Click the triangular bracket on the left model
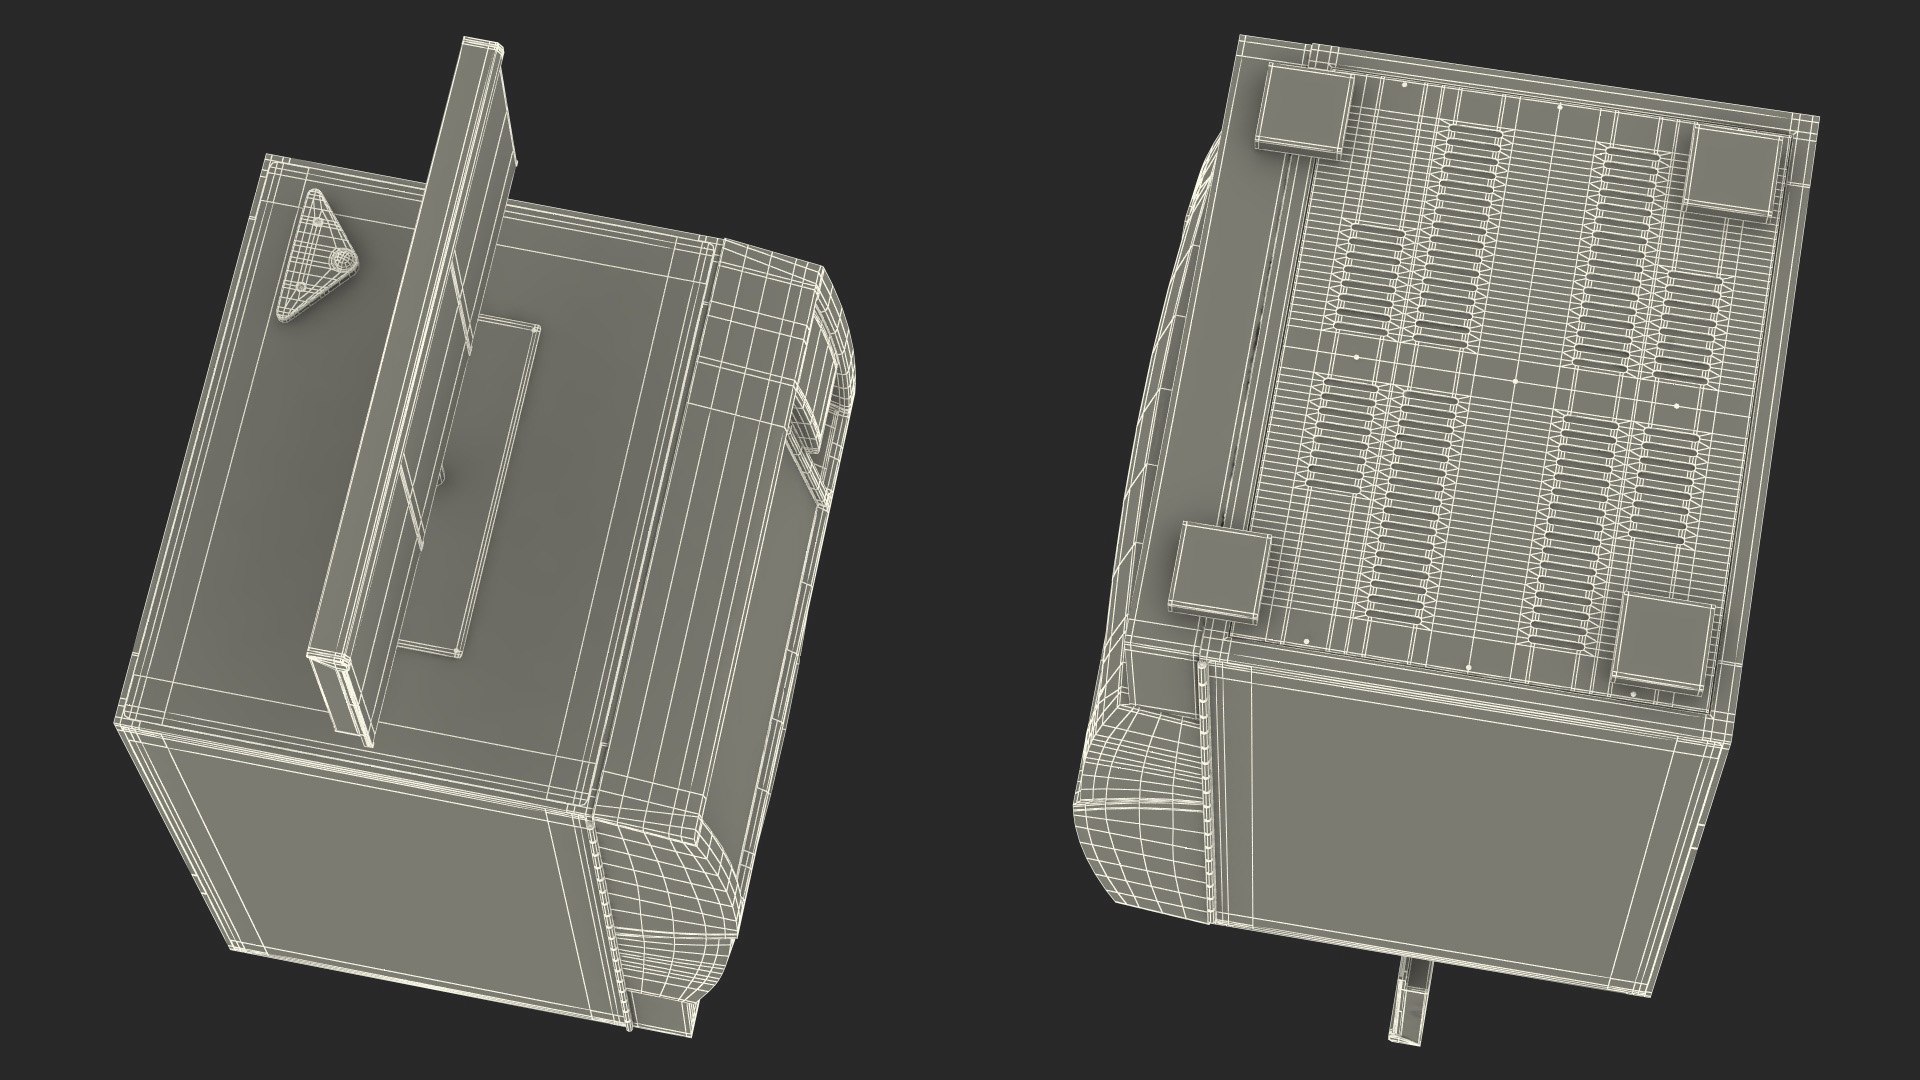1920x1080 pixels. click(x=316, y=255)
